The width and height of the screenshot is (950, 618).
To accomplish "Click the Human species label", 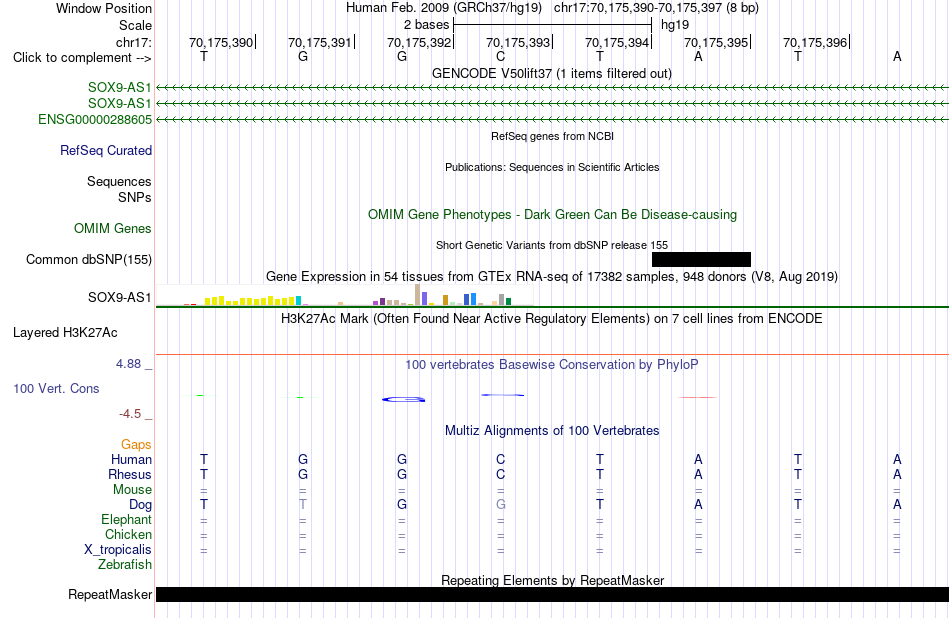I will pos(131,460).
